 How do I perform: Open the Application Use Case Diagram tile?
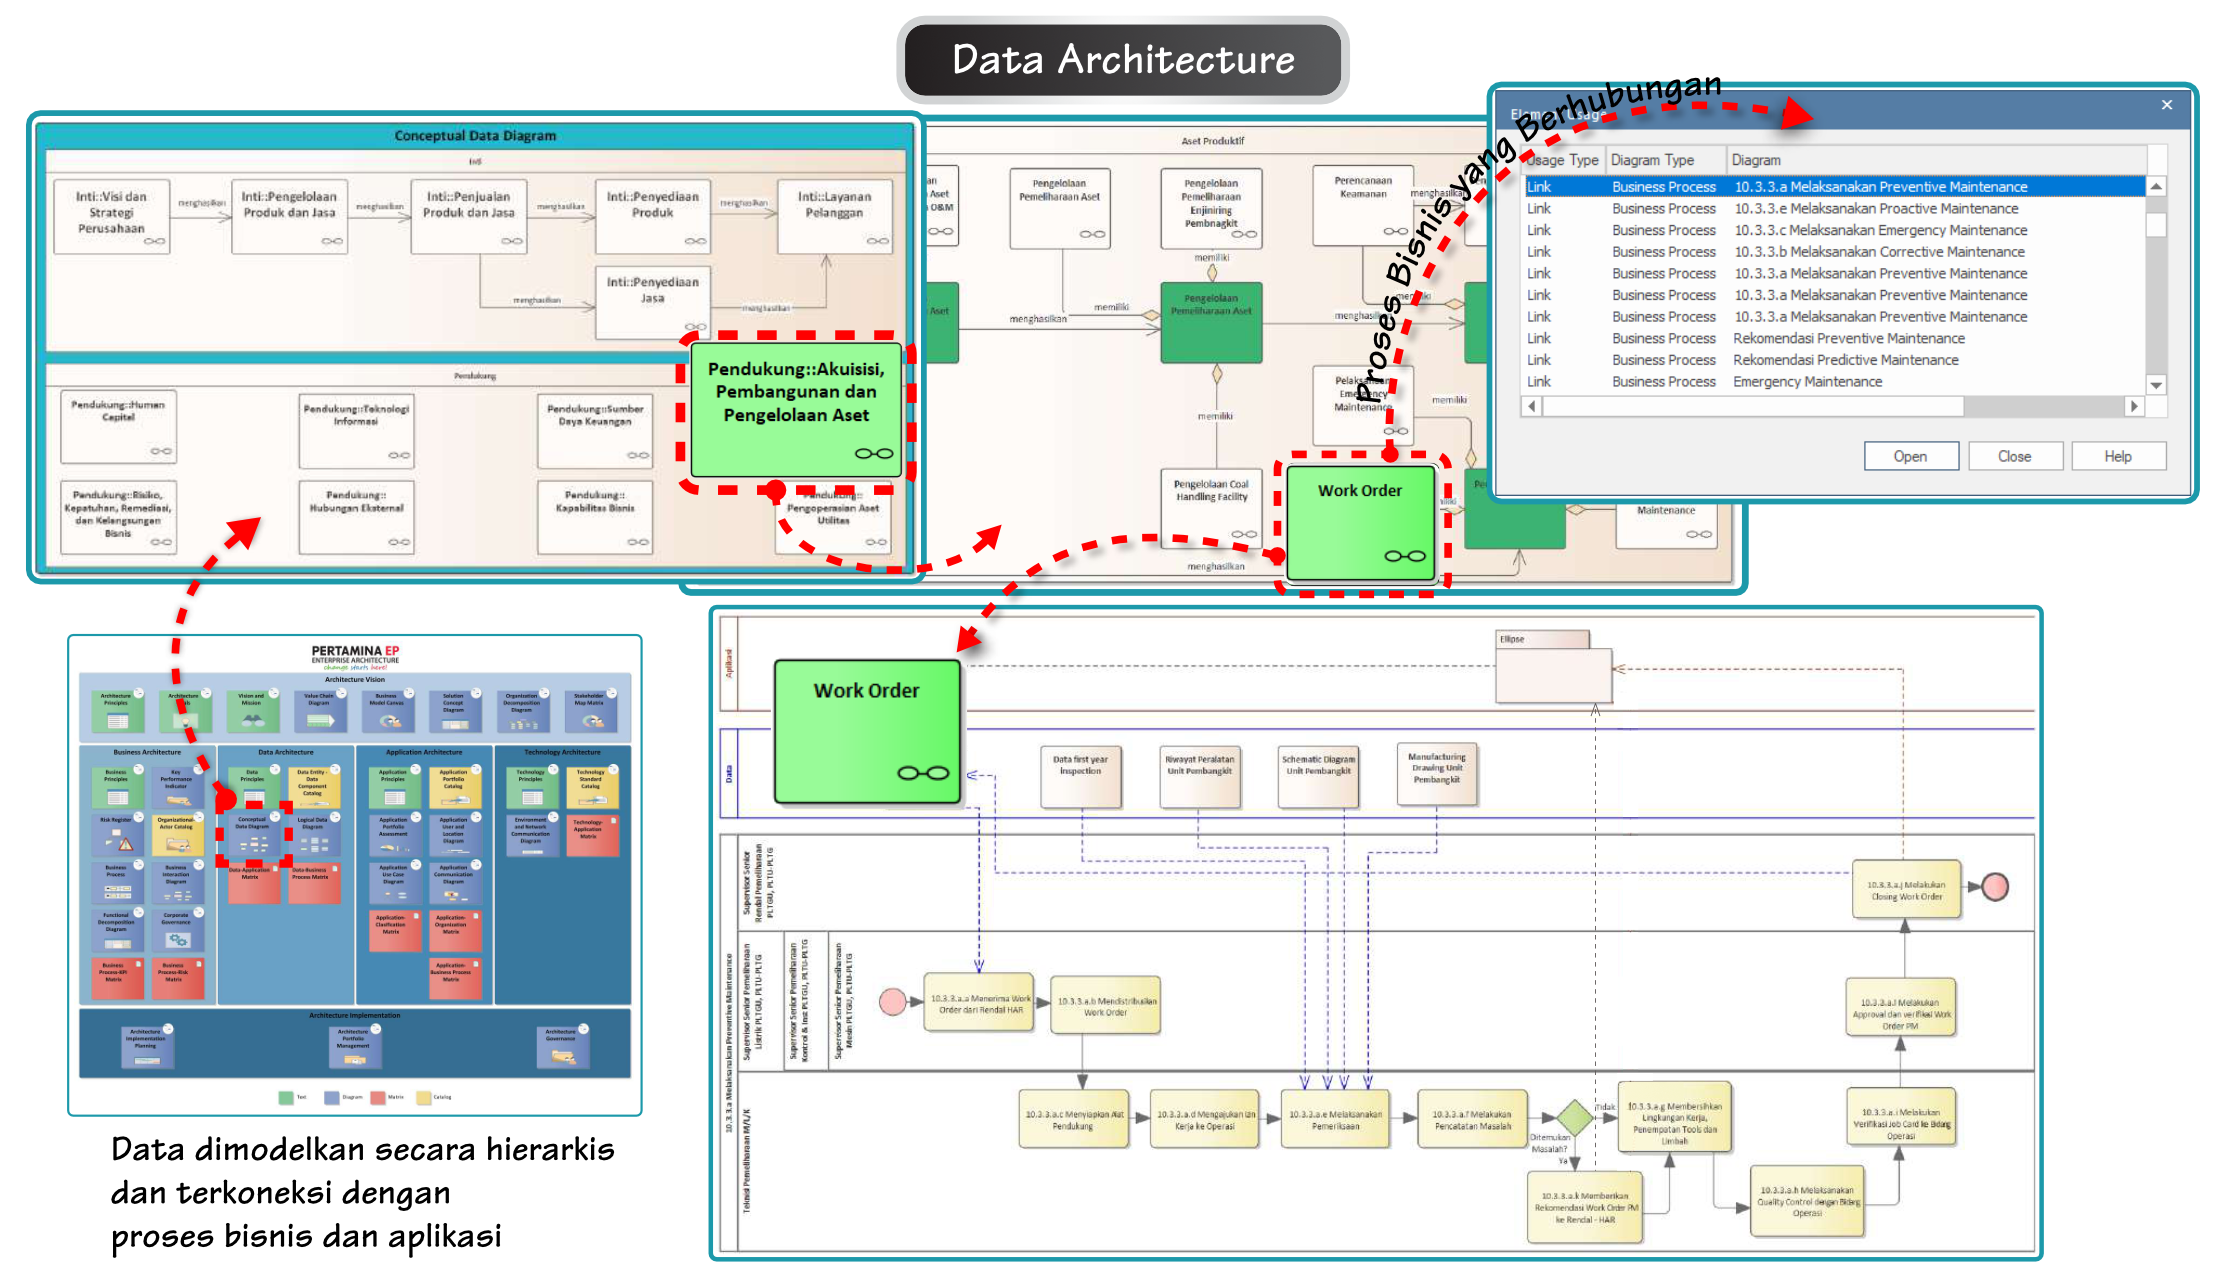click(x=395, y=882)
